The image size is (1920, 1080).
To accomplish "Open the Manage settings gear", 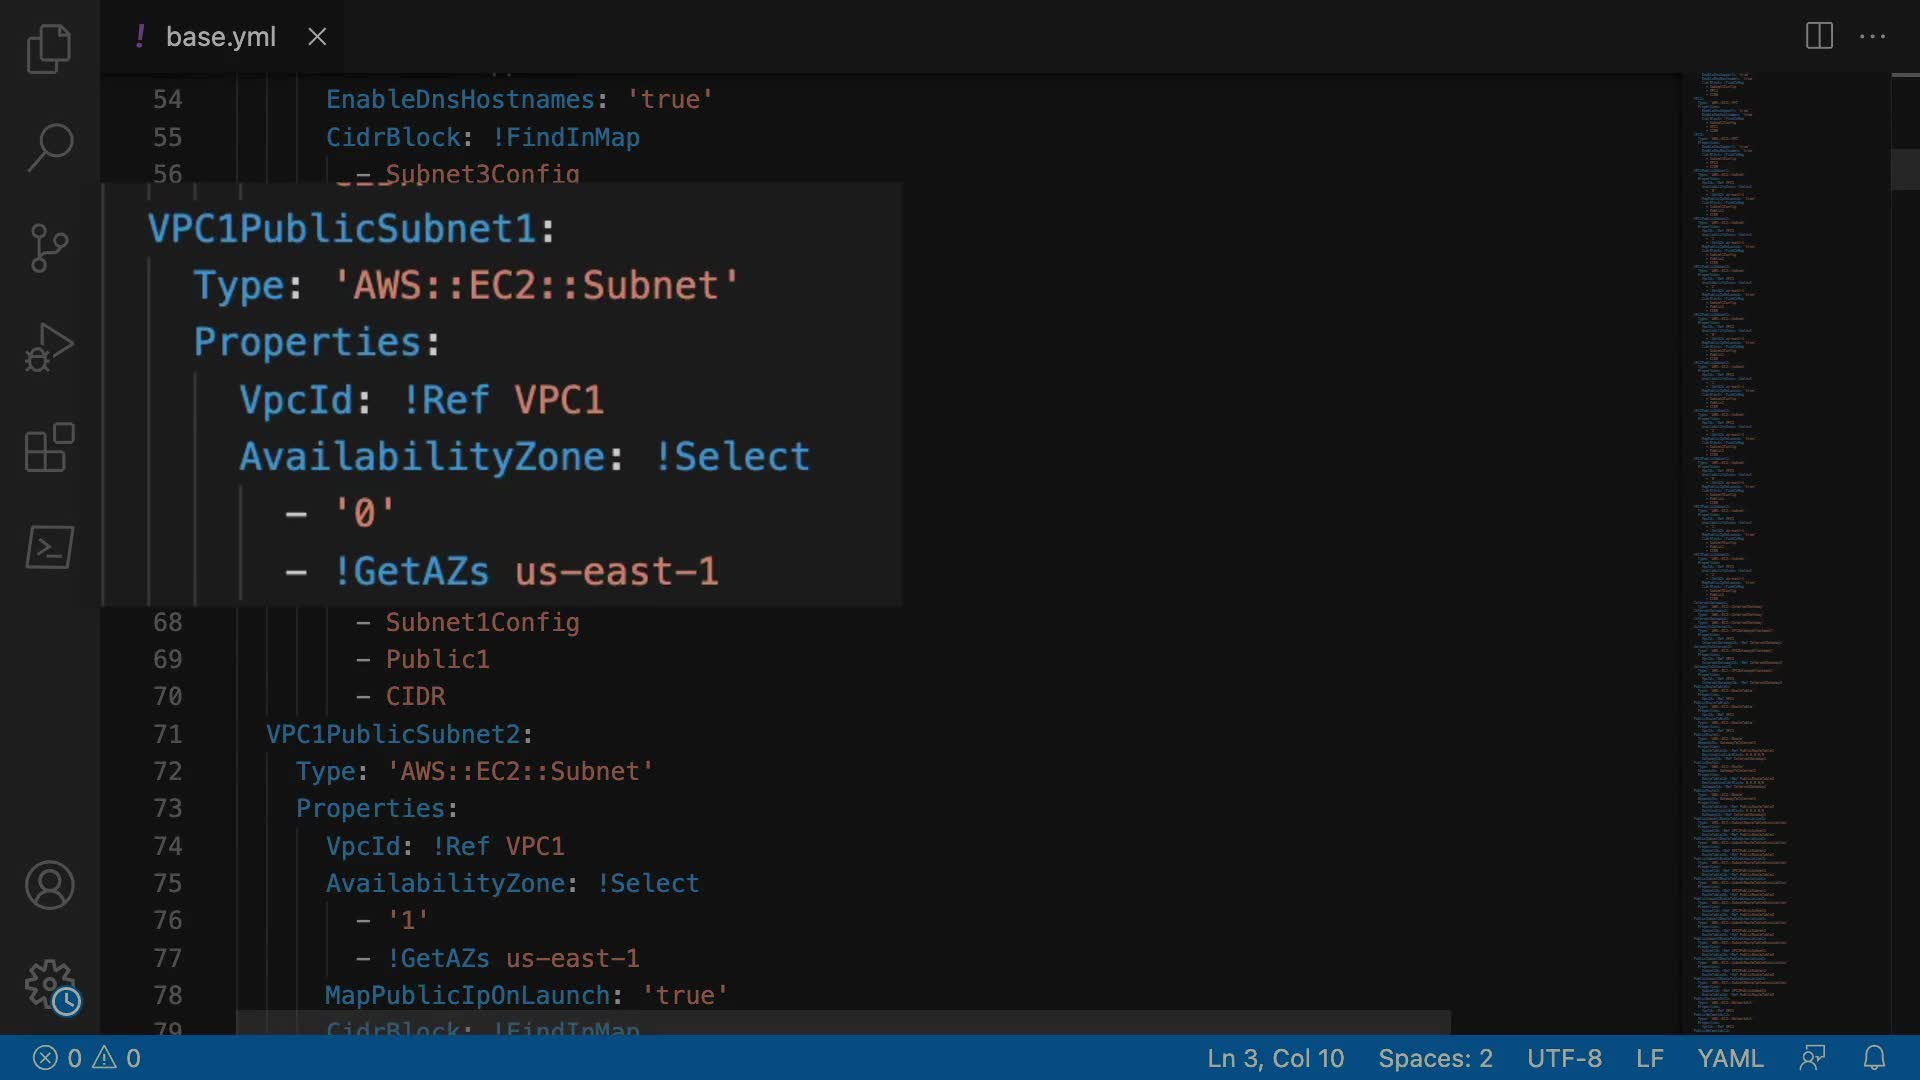I will [x=49, y=985].
